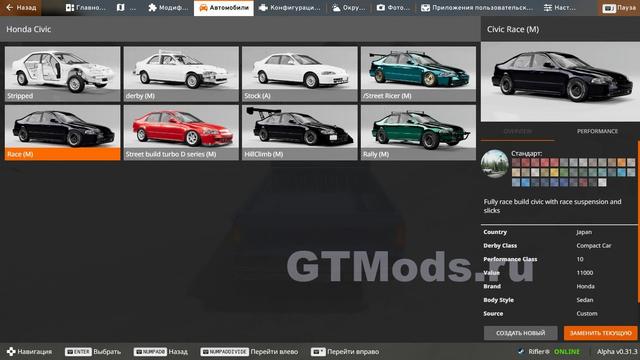Pick the yellow paint color swatch
Screen dimensions: 640x360
554,173
